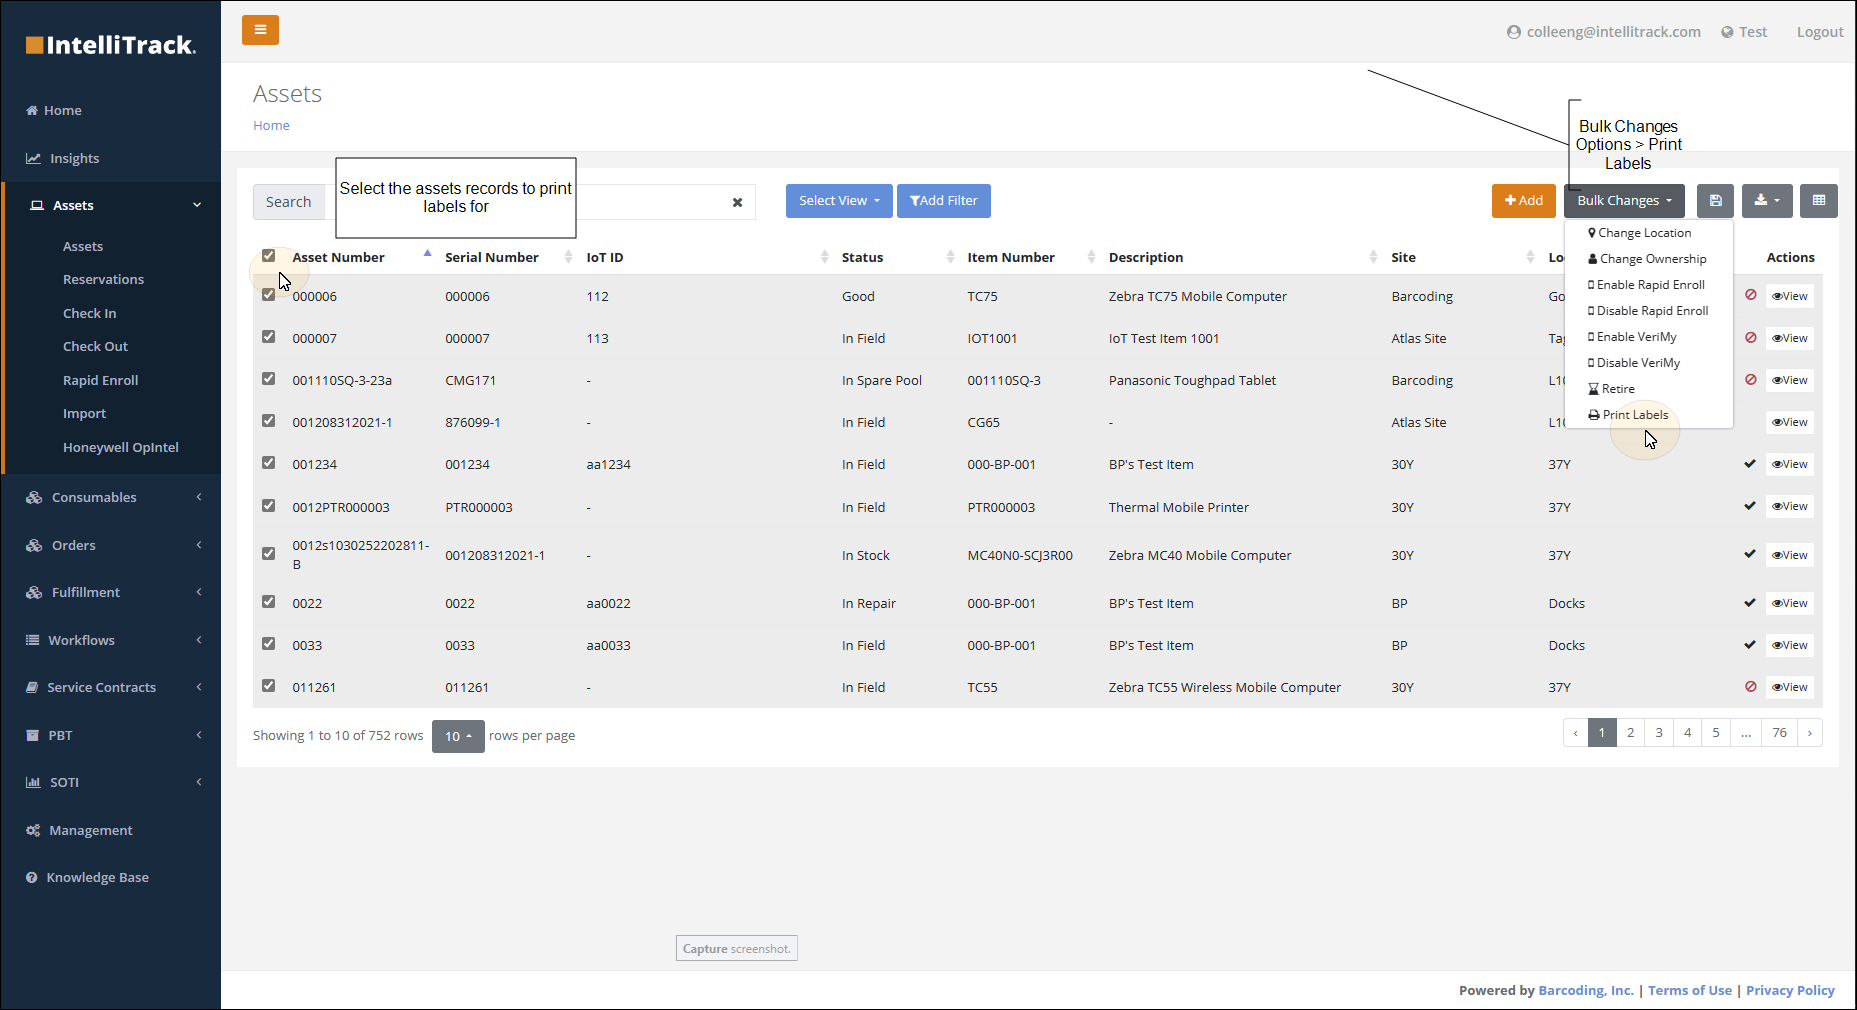Image resolution: width=1857 pixels, height=1010 pixels.
Task: Click the red prohibited icon for asset 000006
Action: (1751, 295)
